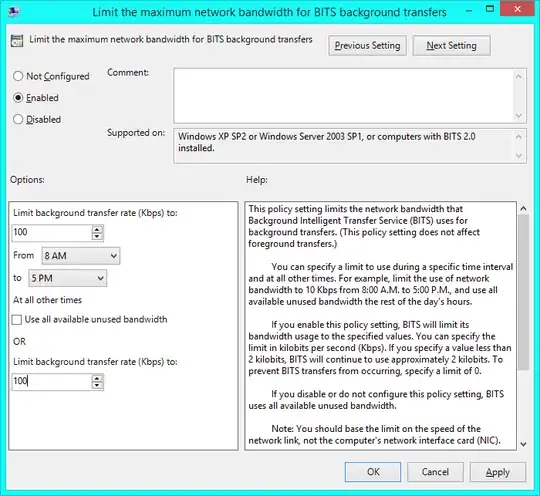
Task: Click the 'OR' label in Options
Action: point(19,342)
